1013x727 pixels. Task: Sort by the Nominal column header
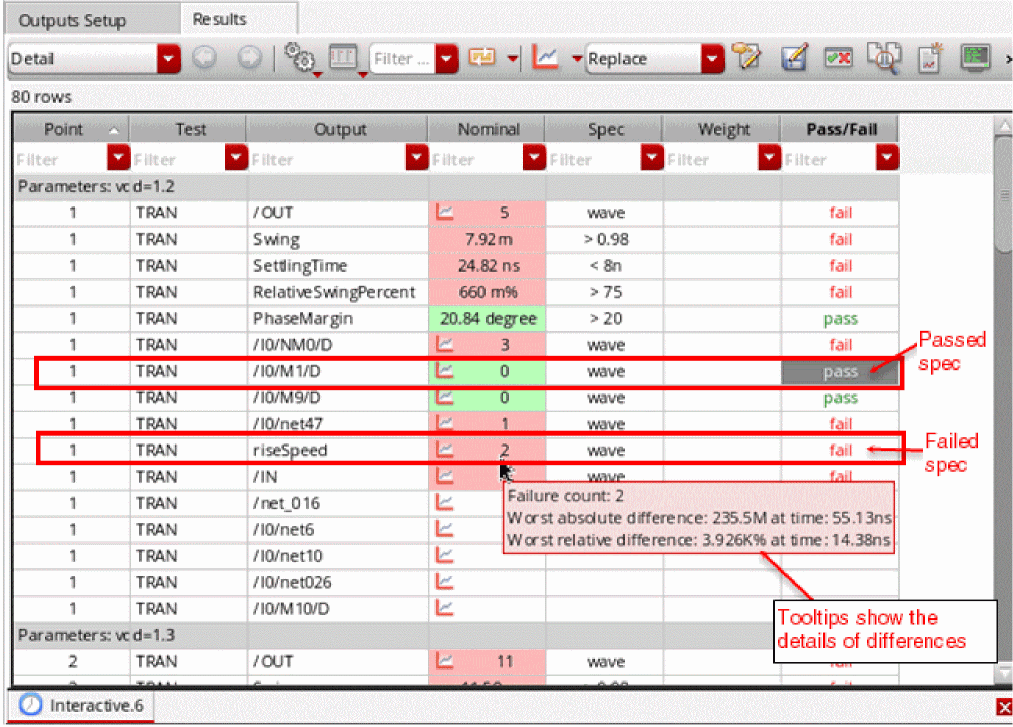488,129
